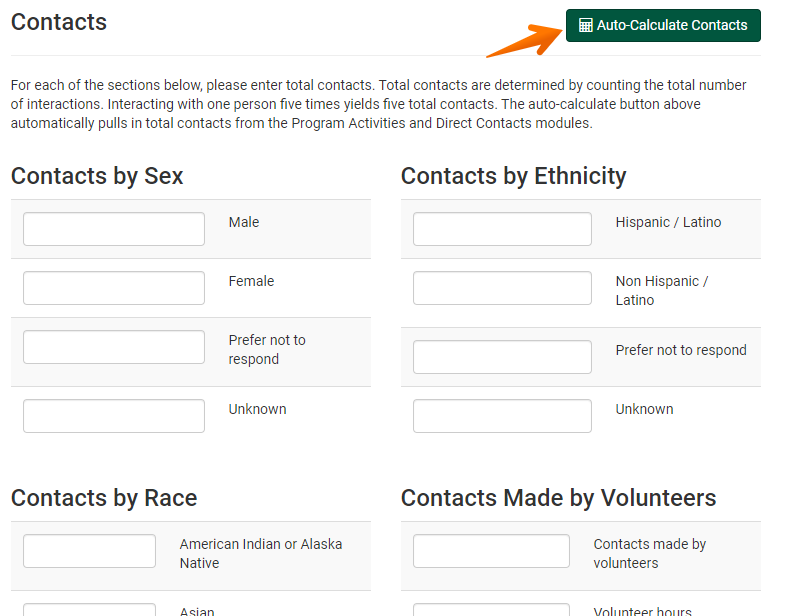Click the Non Hispanic / Latino label
Image resolution: width=792 pixels, height=616 pixels.
(661, 291)
